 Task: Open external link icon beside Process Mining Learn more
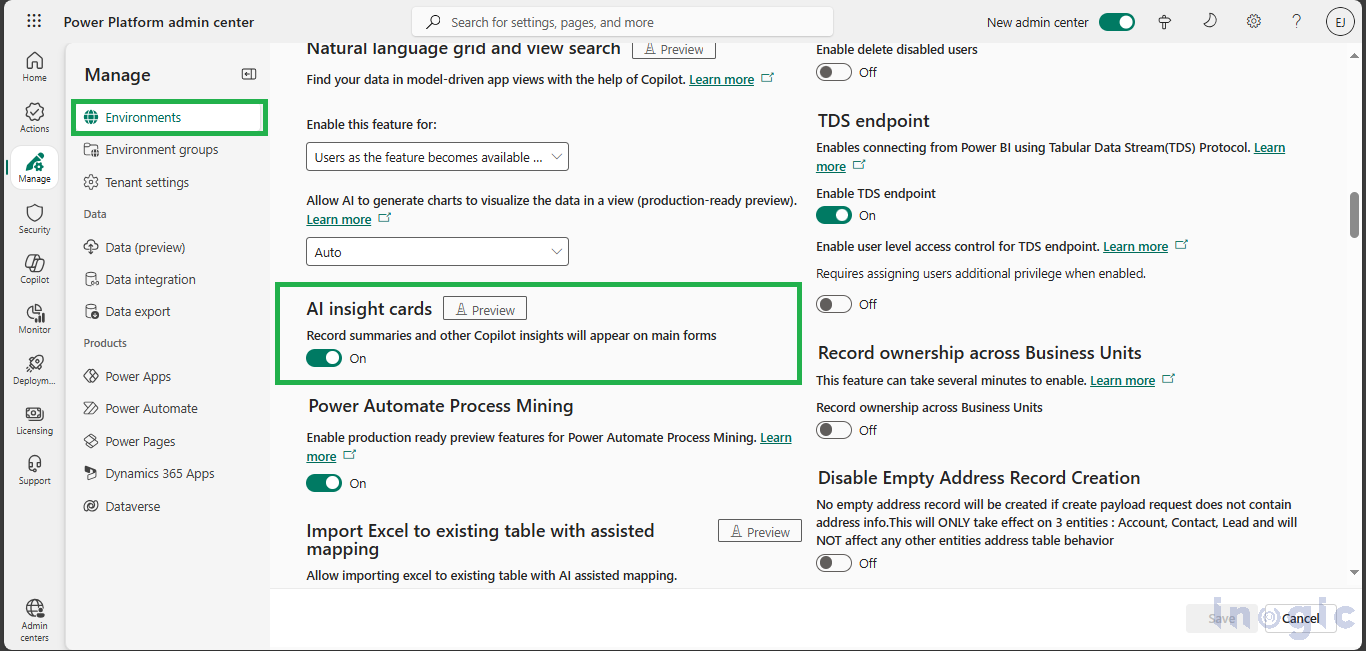point(349,455)
